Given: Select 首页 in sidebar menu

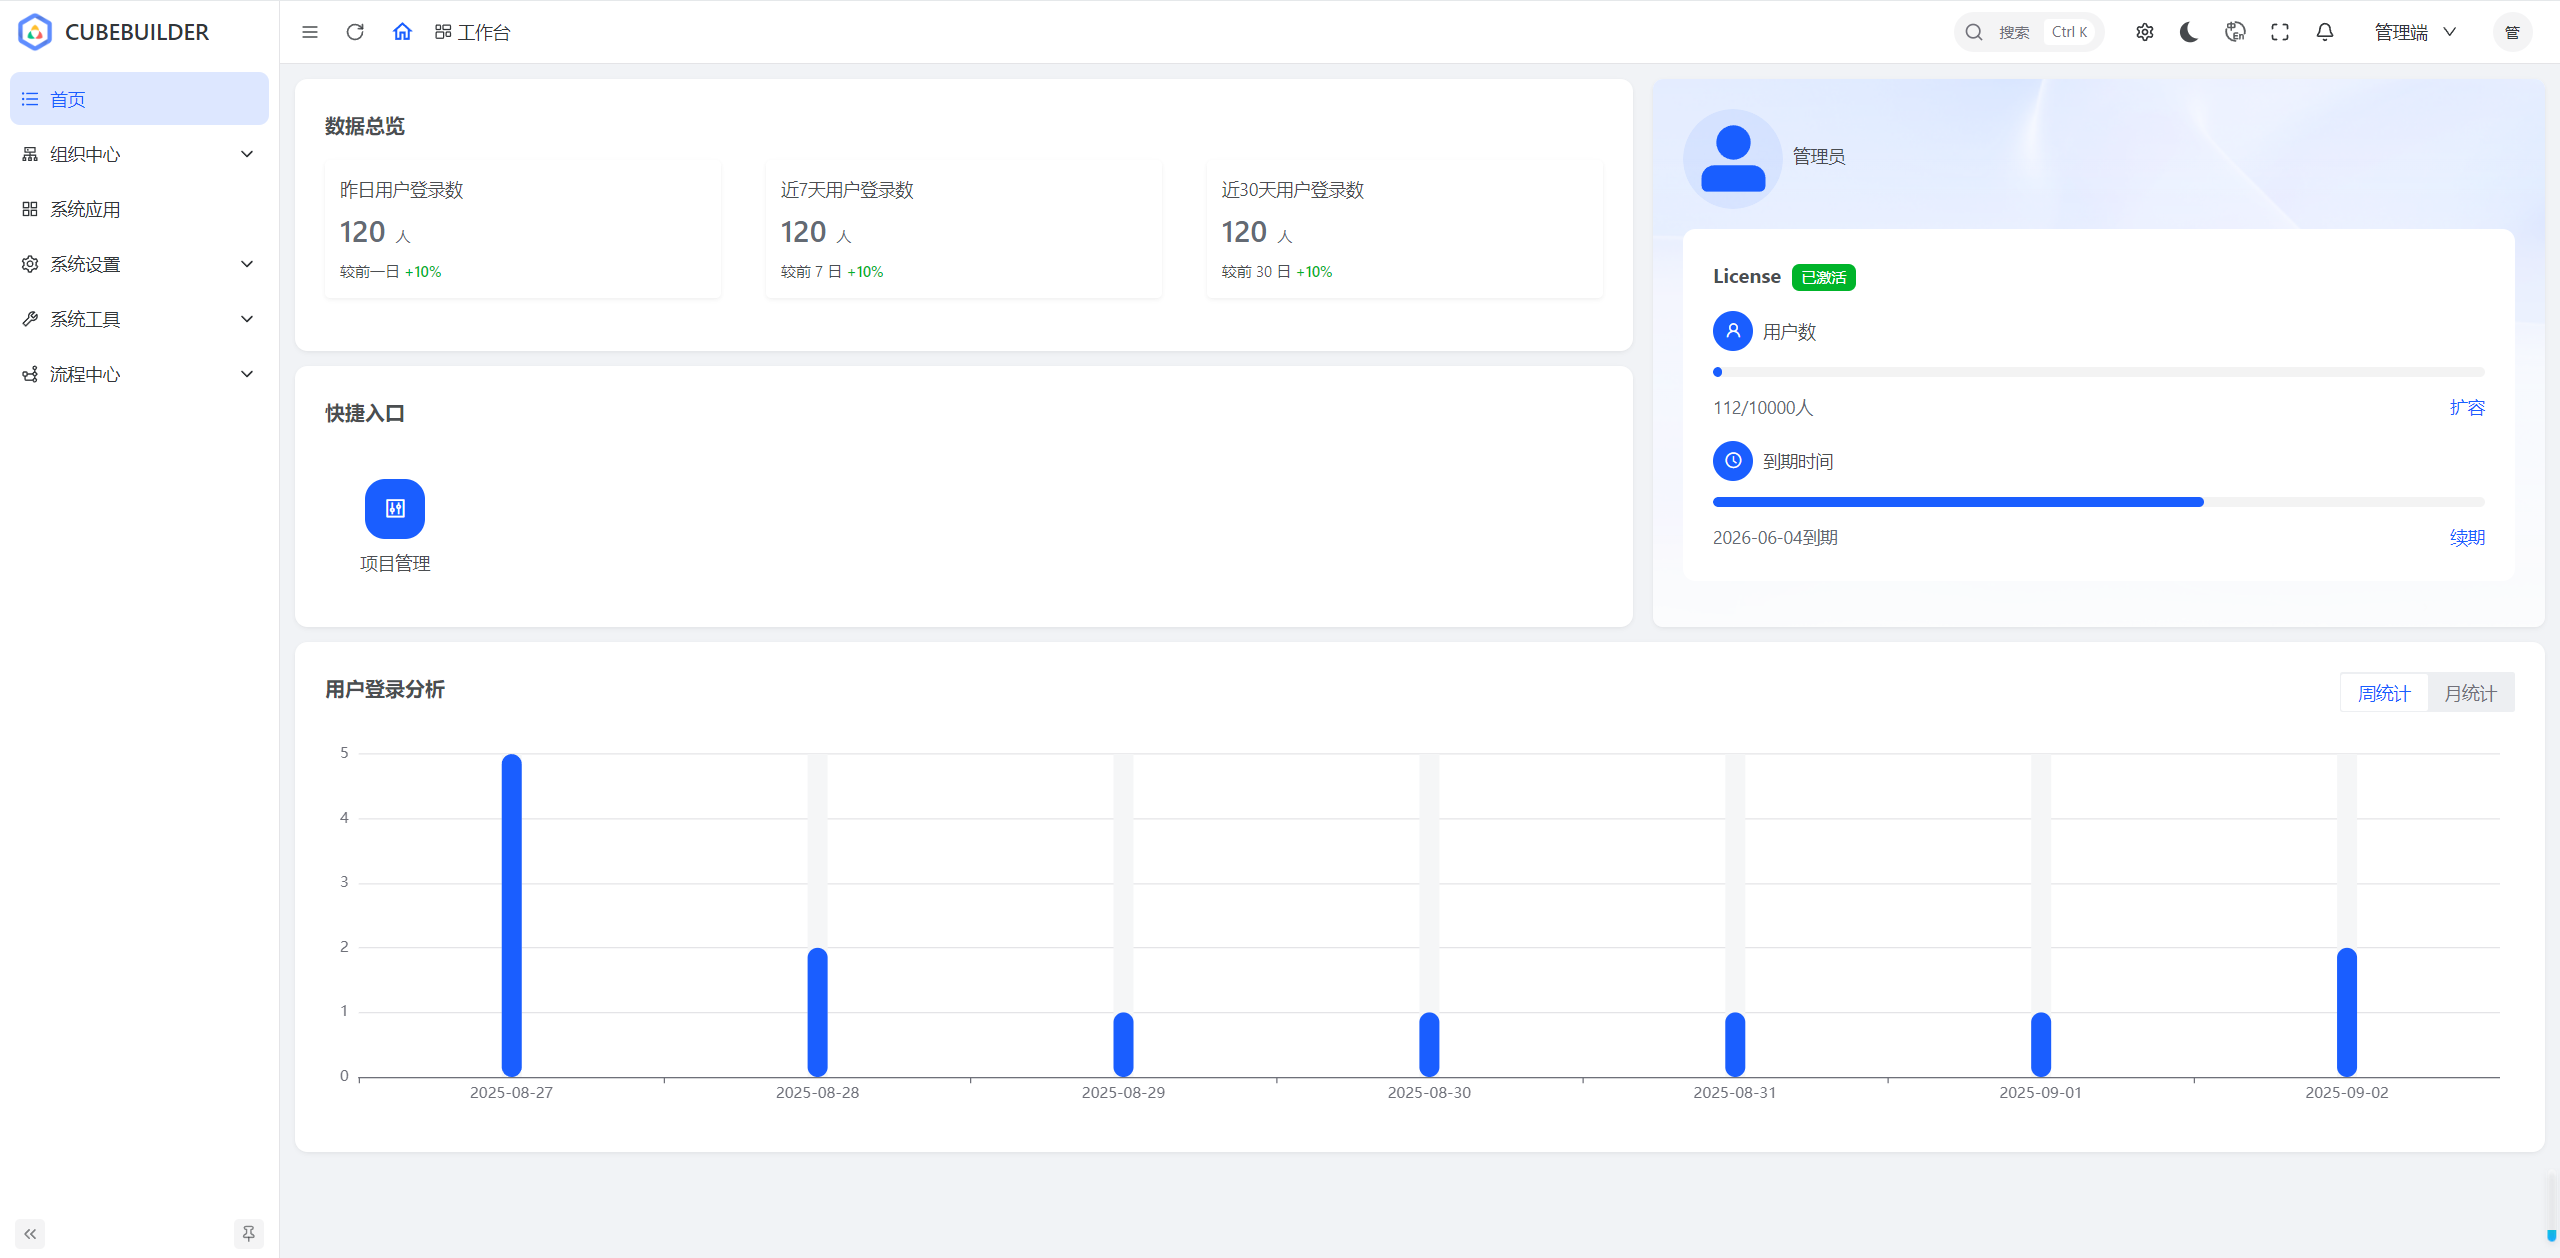Looking at the screenshot, I should point(139,99).
